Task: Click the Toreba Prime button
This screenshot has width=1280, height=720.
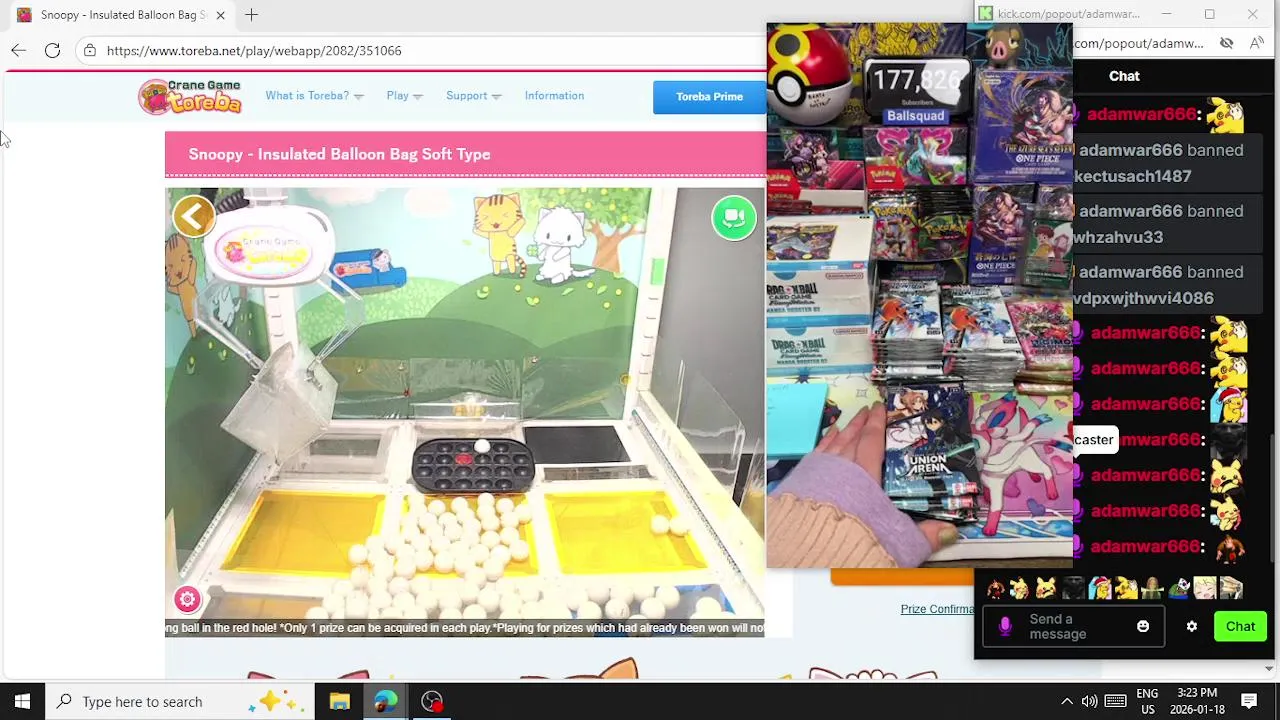Action: [x=709, y=97]
